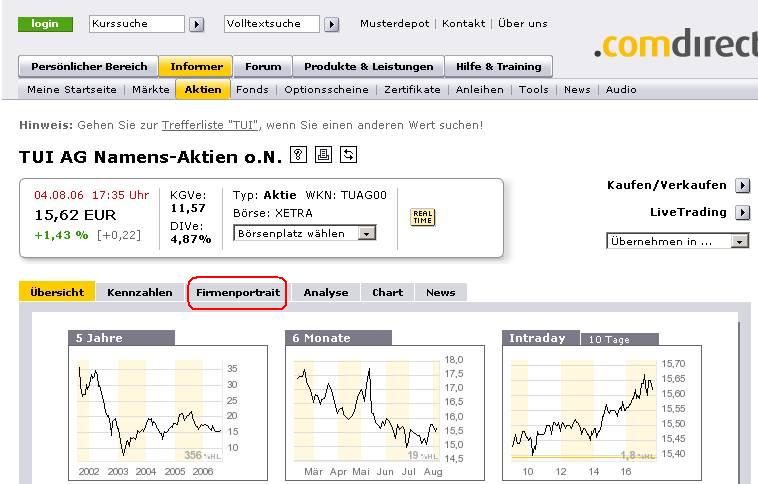Go to Optionsscheine submenu
The height and width of the screenshot is (484, 758).
tap(326, 89)
